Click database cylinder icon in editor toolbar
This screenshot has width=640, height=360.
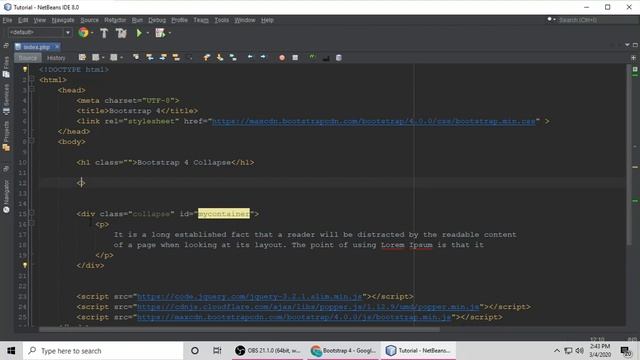pyautogui.click(x=339, y=58)
